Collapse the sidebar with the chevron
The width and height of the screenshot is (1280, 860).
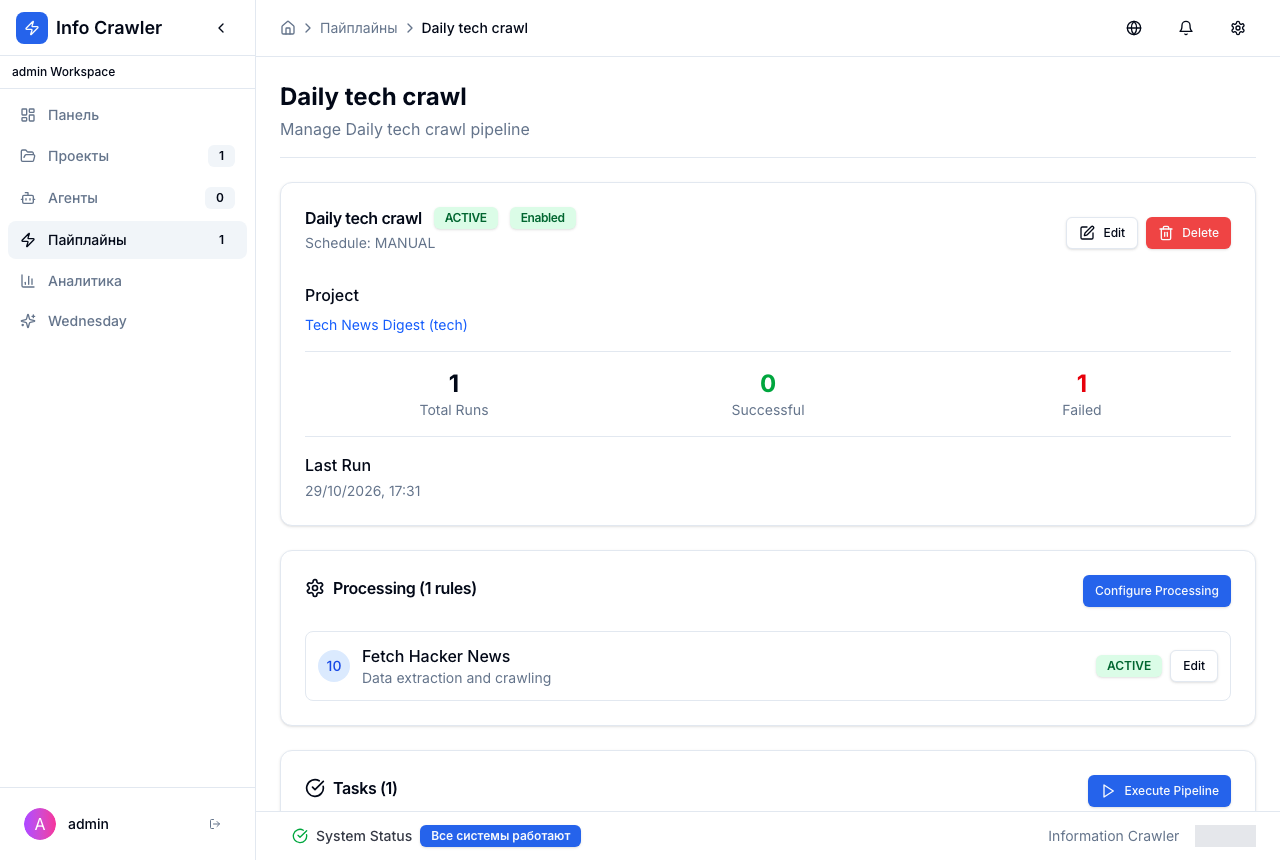click(x=221, y=28)
